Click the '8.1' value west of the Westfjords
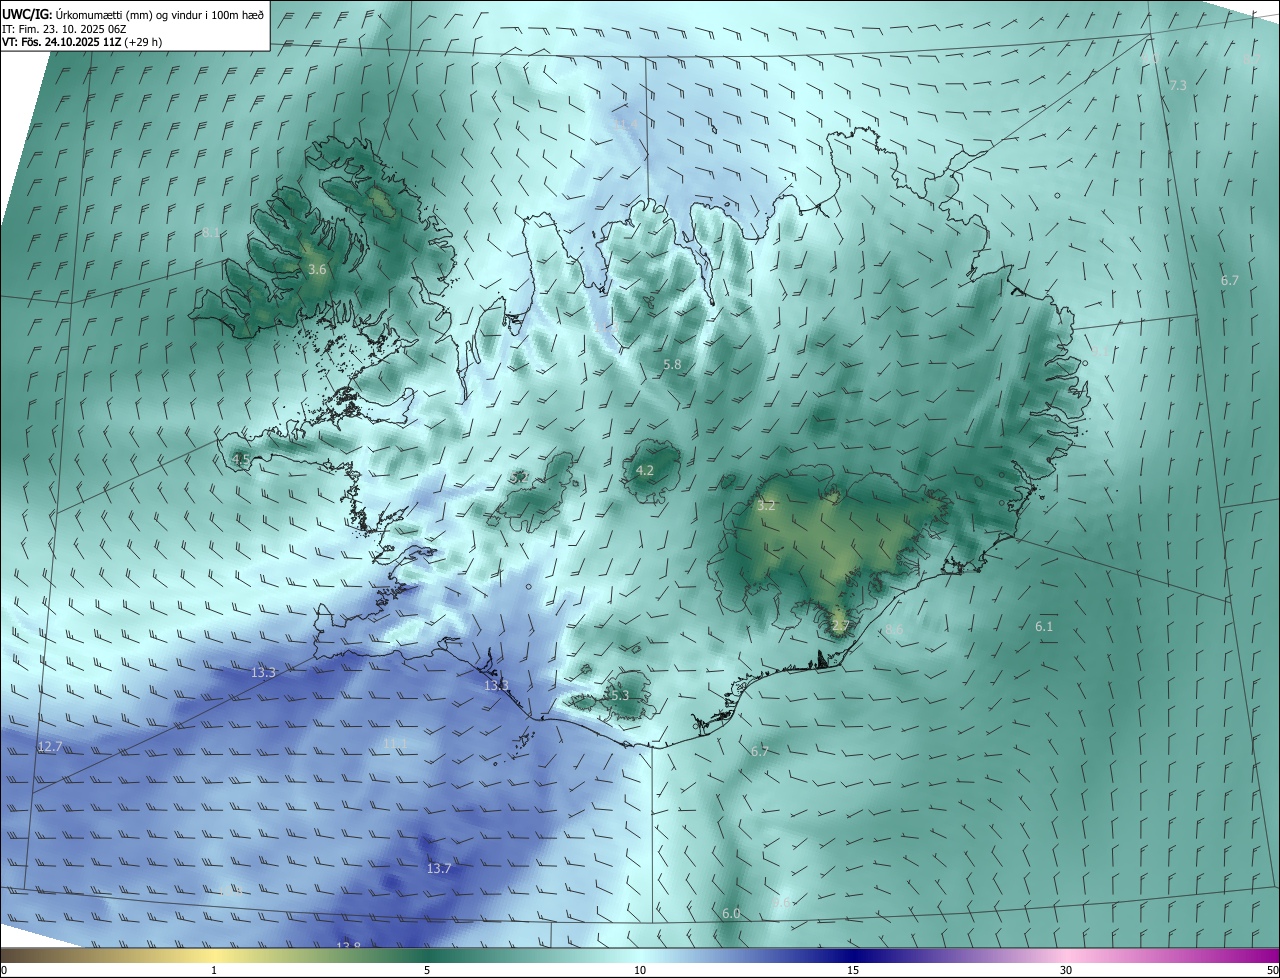 (210, 233)
